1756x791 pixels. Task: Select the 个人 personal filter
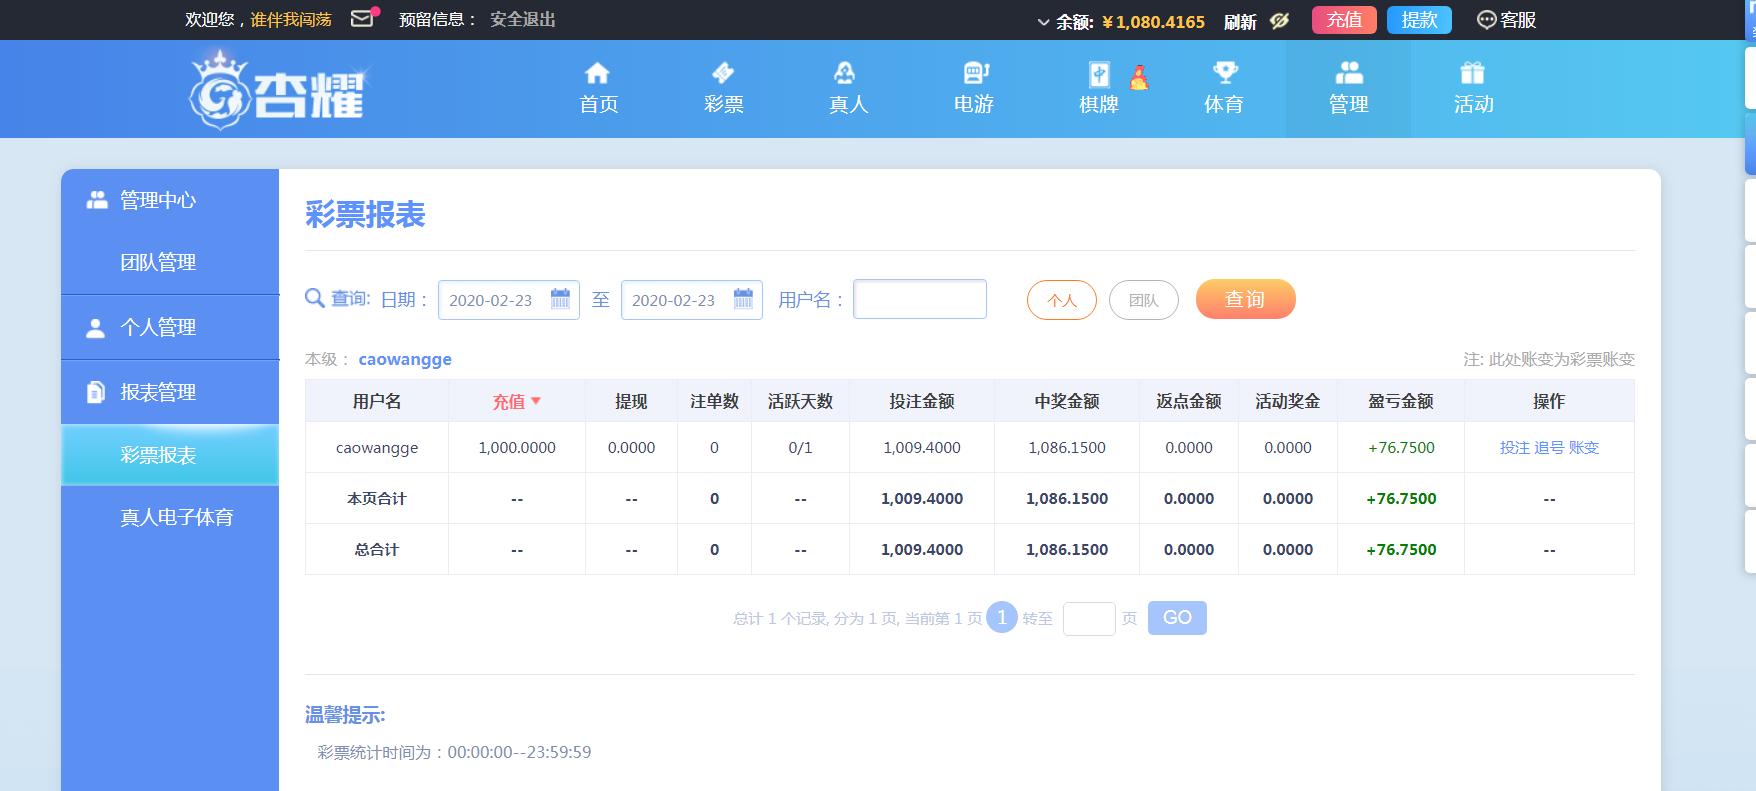[x=1062, y=300]
